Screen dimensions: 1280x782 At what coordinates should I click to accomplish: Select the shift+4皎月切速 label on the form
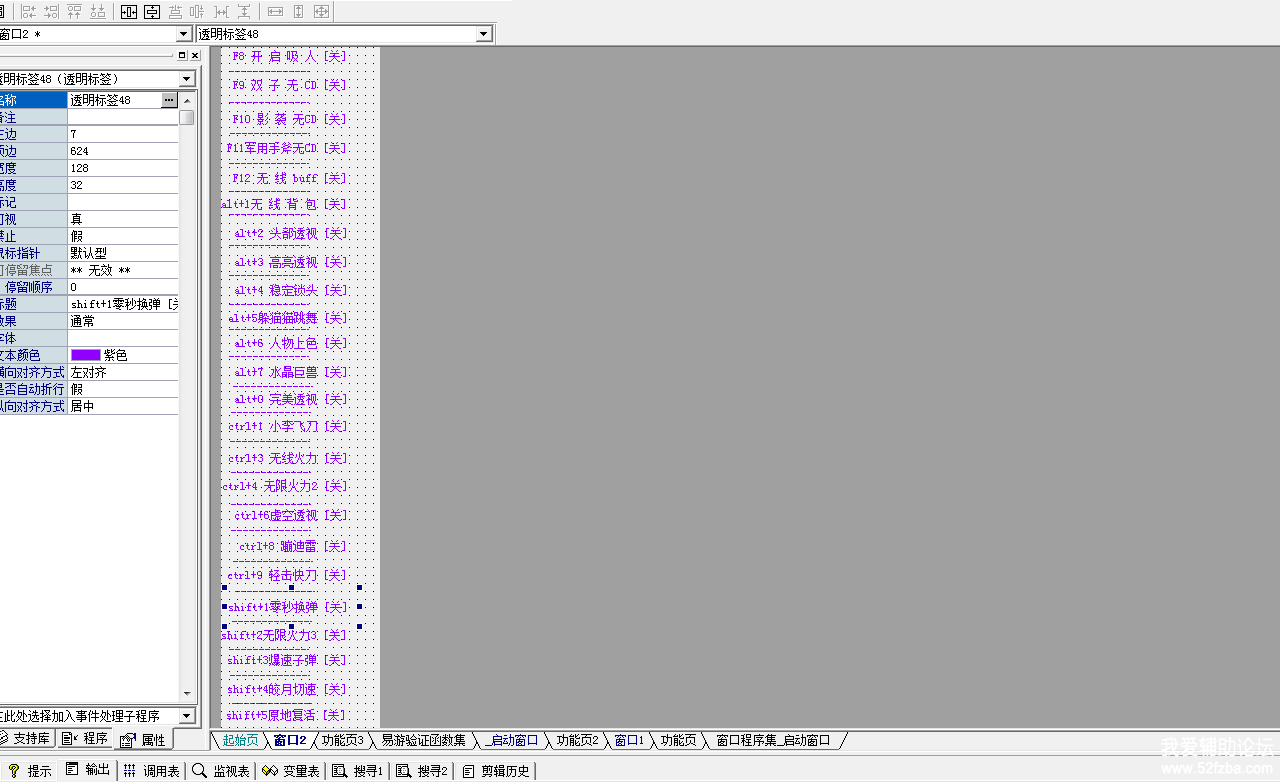pos(287,689)
